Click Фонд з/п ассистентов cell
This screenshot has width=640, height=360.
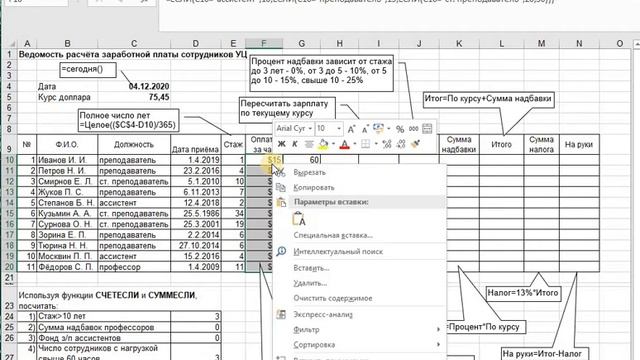104,338
